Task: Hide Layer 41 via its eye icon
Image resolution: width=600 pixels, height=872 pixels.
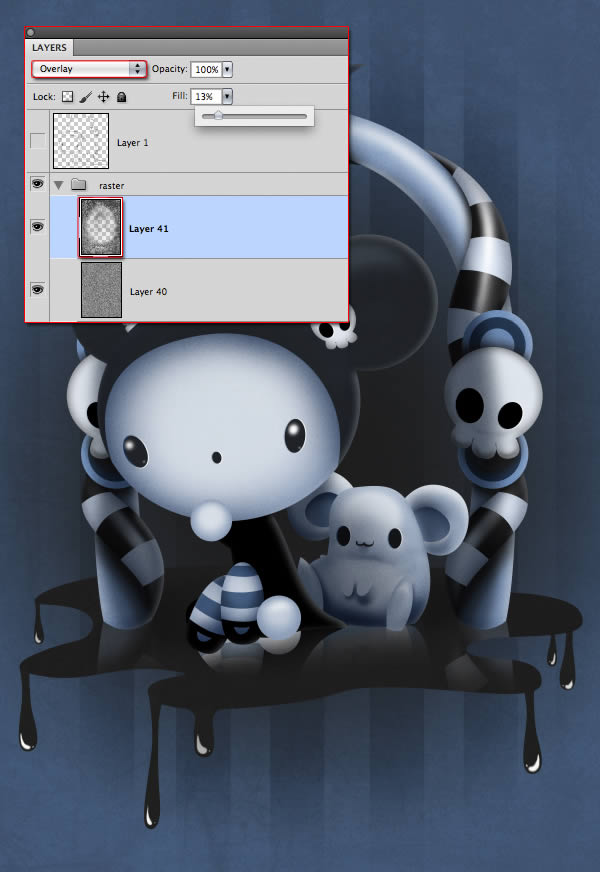Action: pyautogui.click(x=37, y=226)
